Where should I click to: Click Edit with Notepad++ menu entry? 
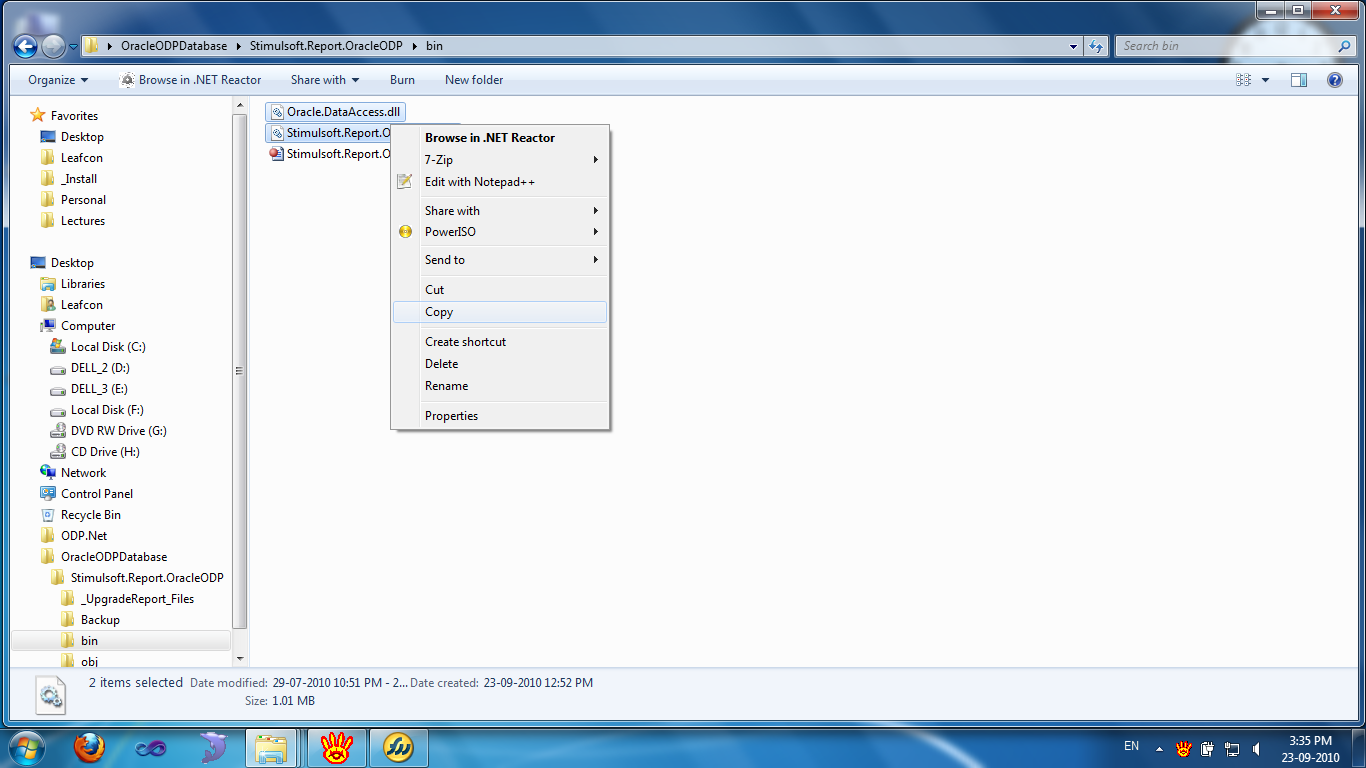click(500, 182)
